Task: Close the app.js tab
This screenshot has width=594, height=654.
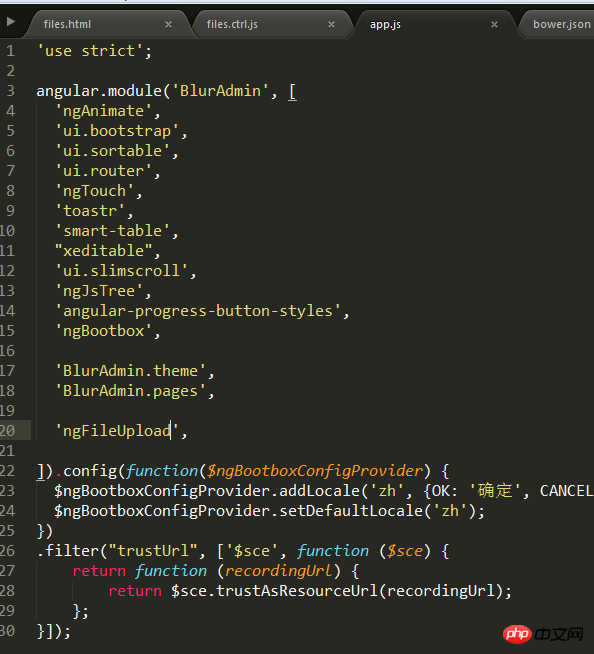Action: (494, 25)
